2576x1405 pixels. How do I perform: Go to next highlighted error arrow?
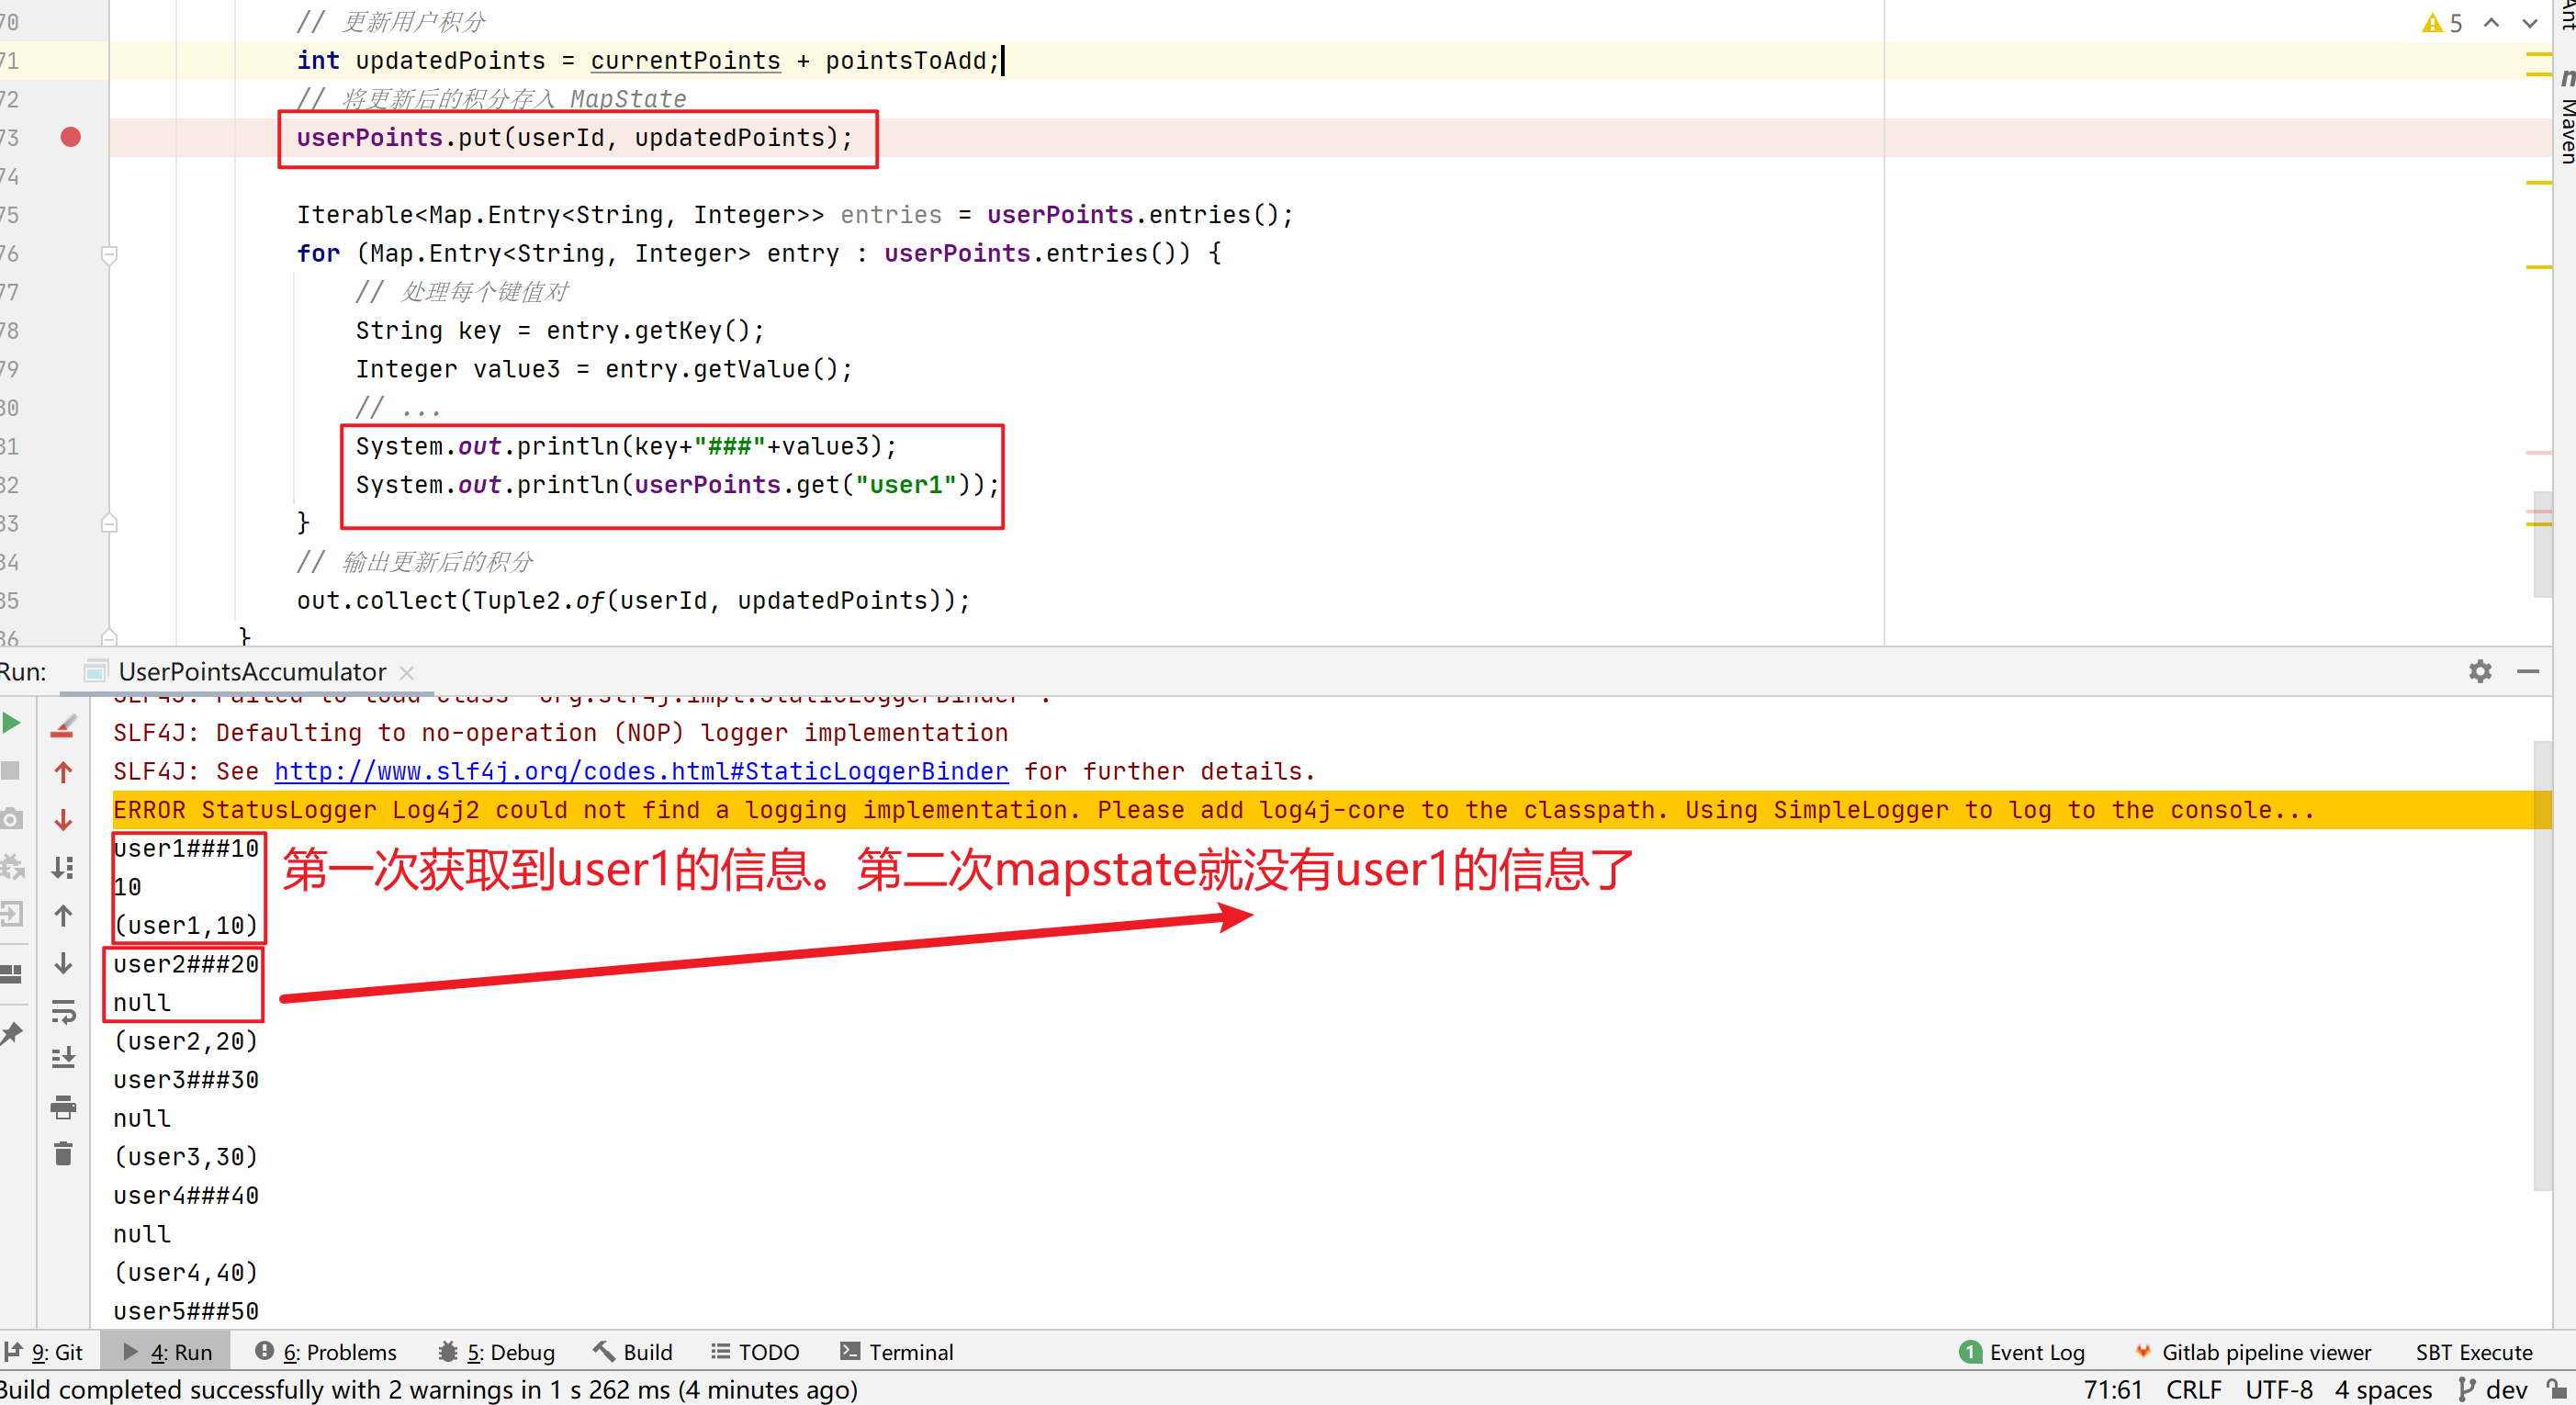pyautogui.click(x=2530, y=23)
